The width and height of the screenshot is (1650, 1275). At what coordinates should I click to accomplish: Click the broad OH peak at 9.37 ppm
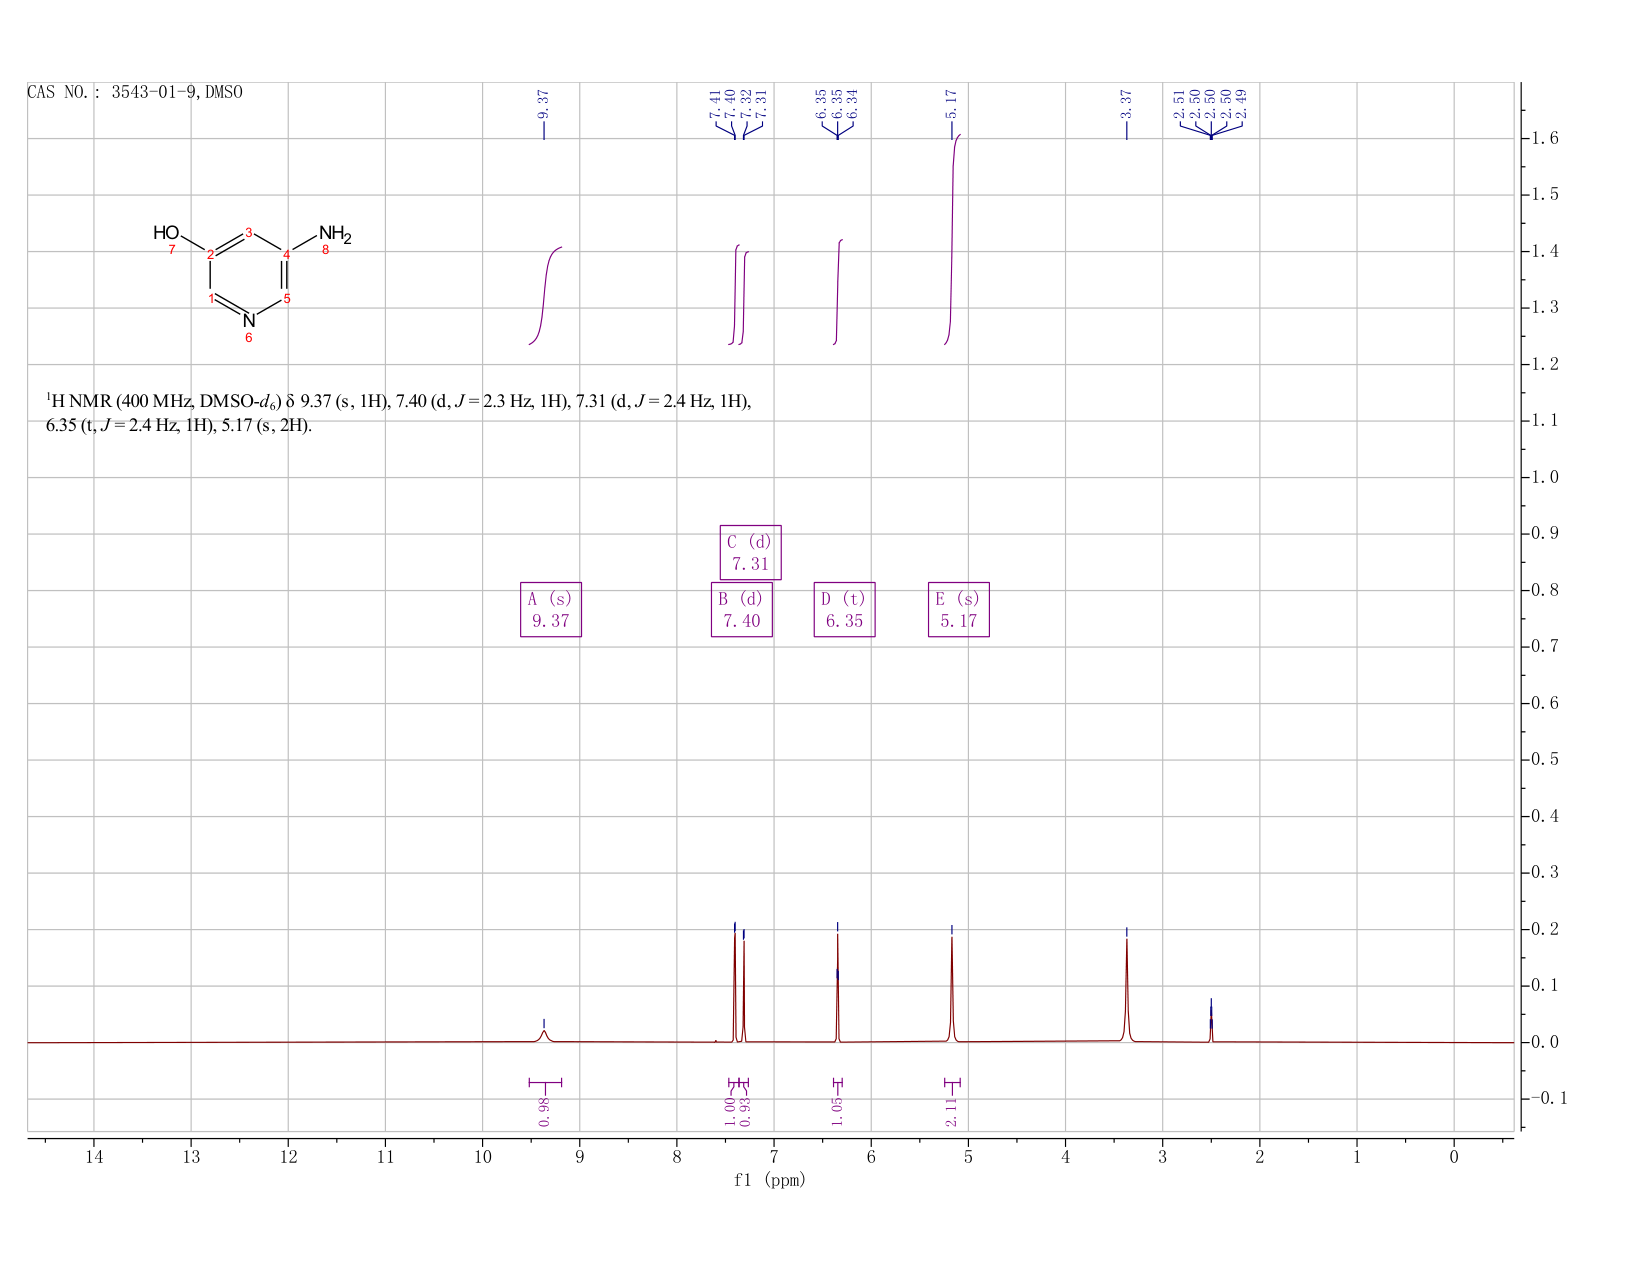[x=544, y=1036]
